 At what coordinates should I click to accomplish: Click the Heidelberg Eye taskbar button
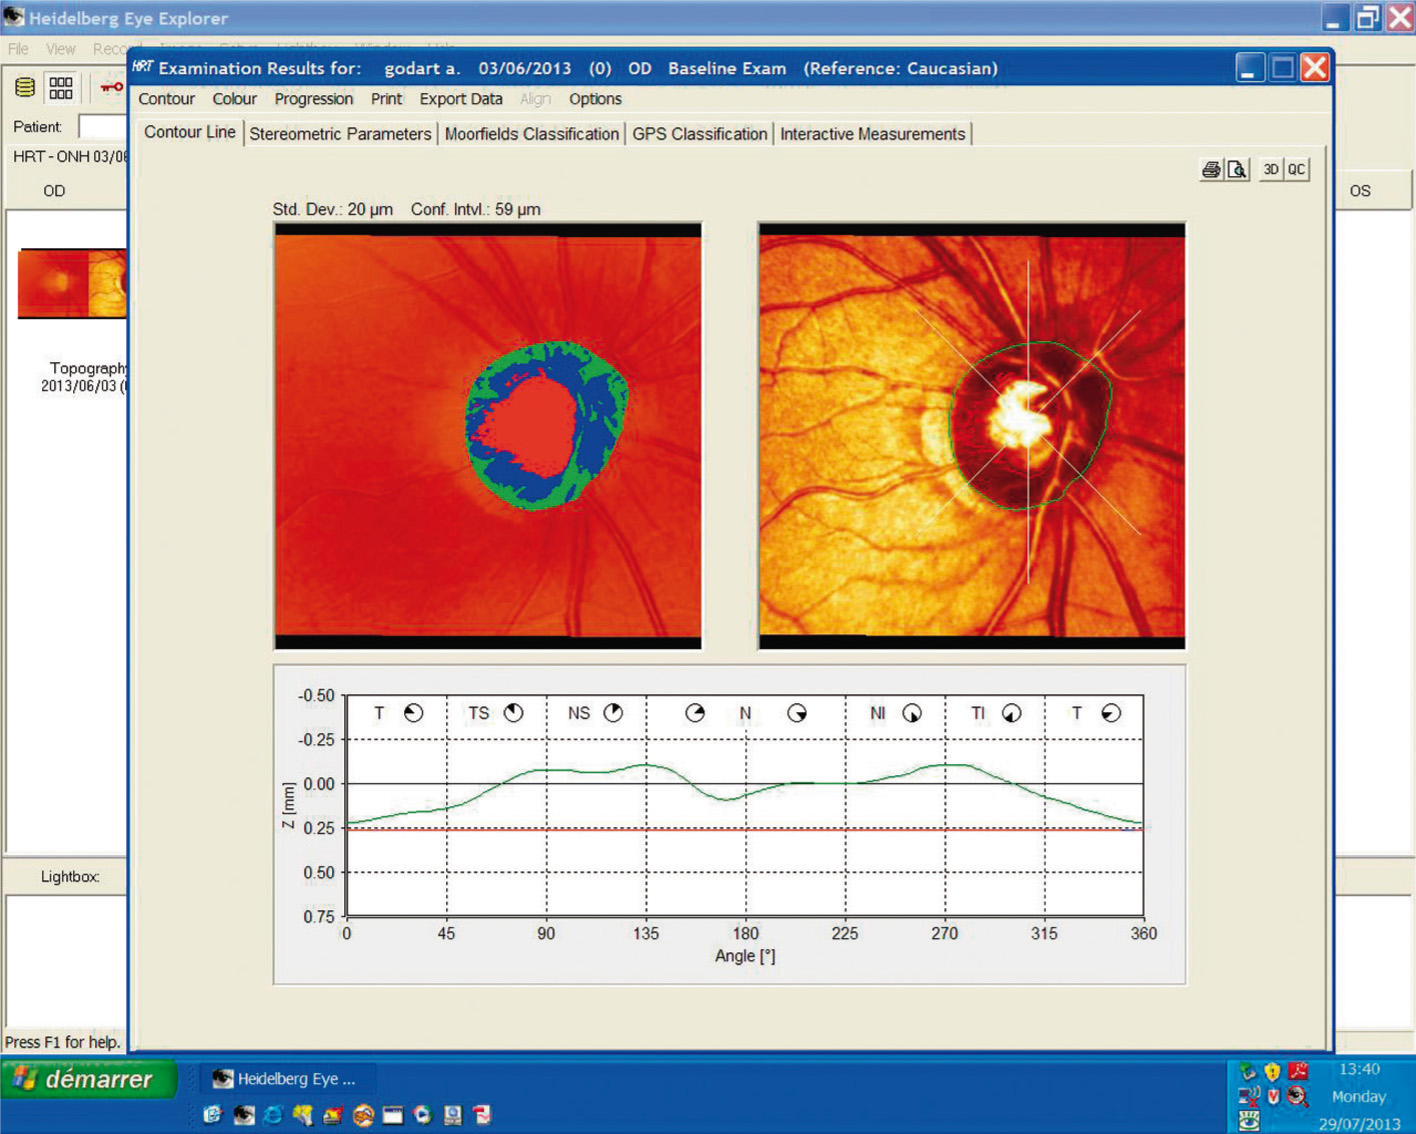tap(287, 1079)
